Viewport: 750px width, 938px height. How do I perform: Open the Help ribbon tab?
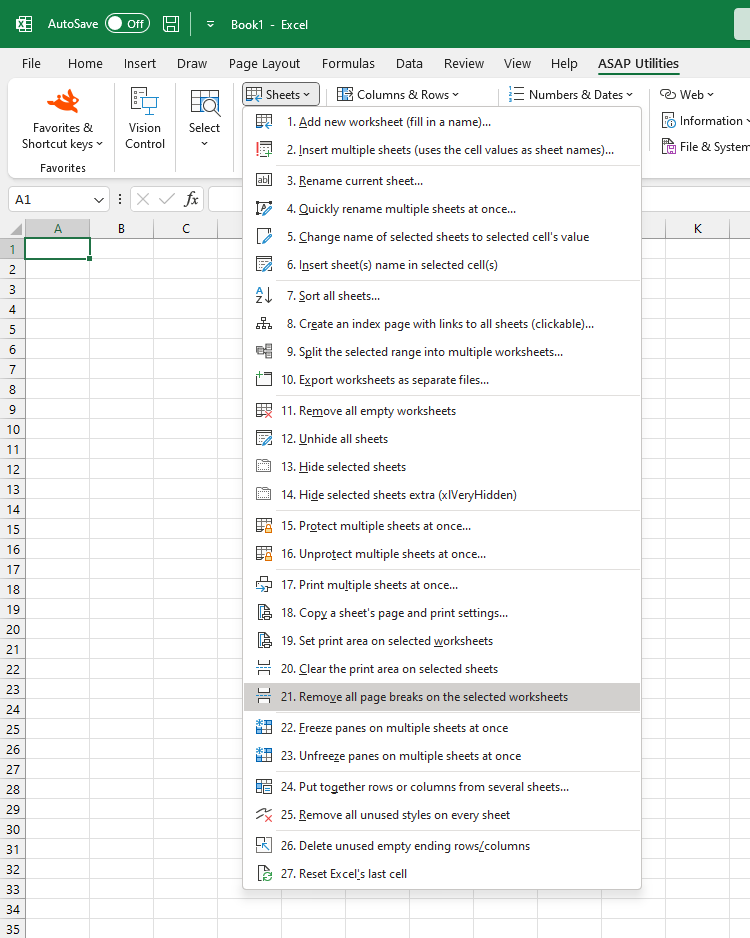pyautogui.click(x=564, y=63)
